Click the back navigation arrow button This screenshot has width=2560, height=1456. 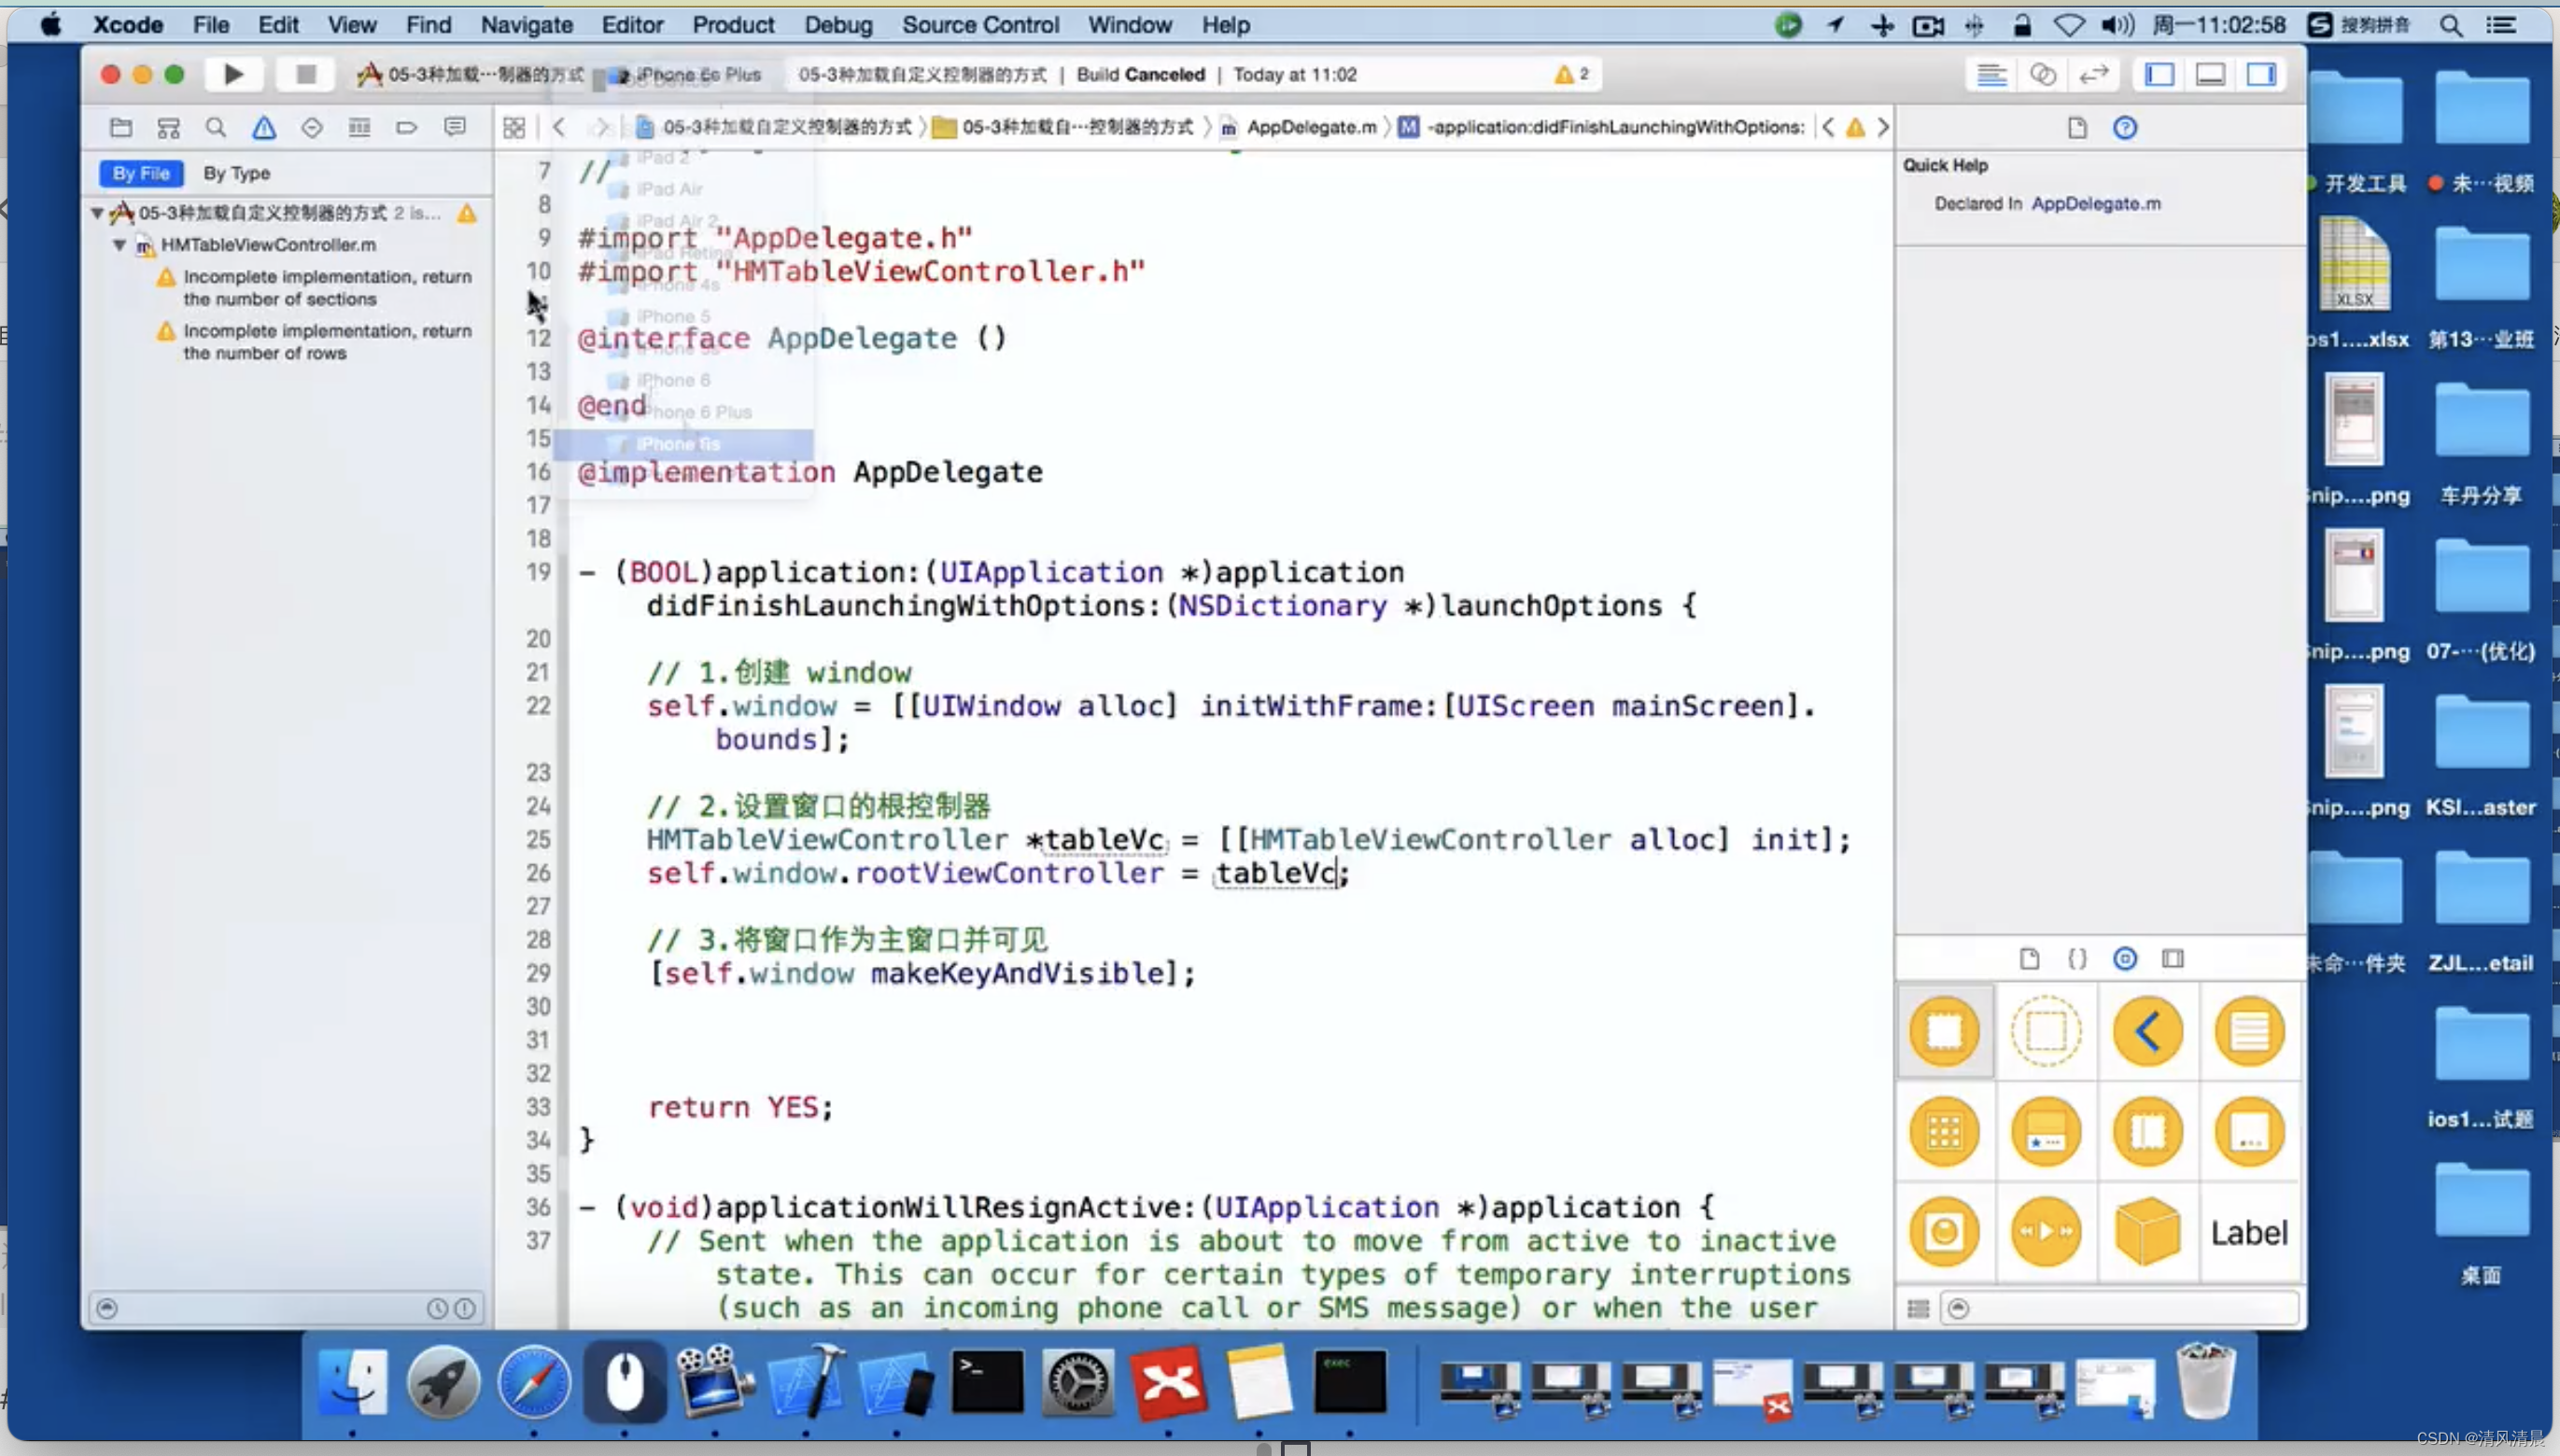(x=557, y=125)
